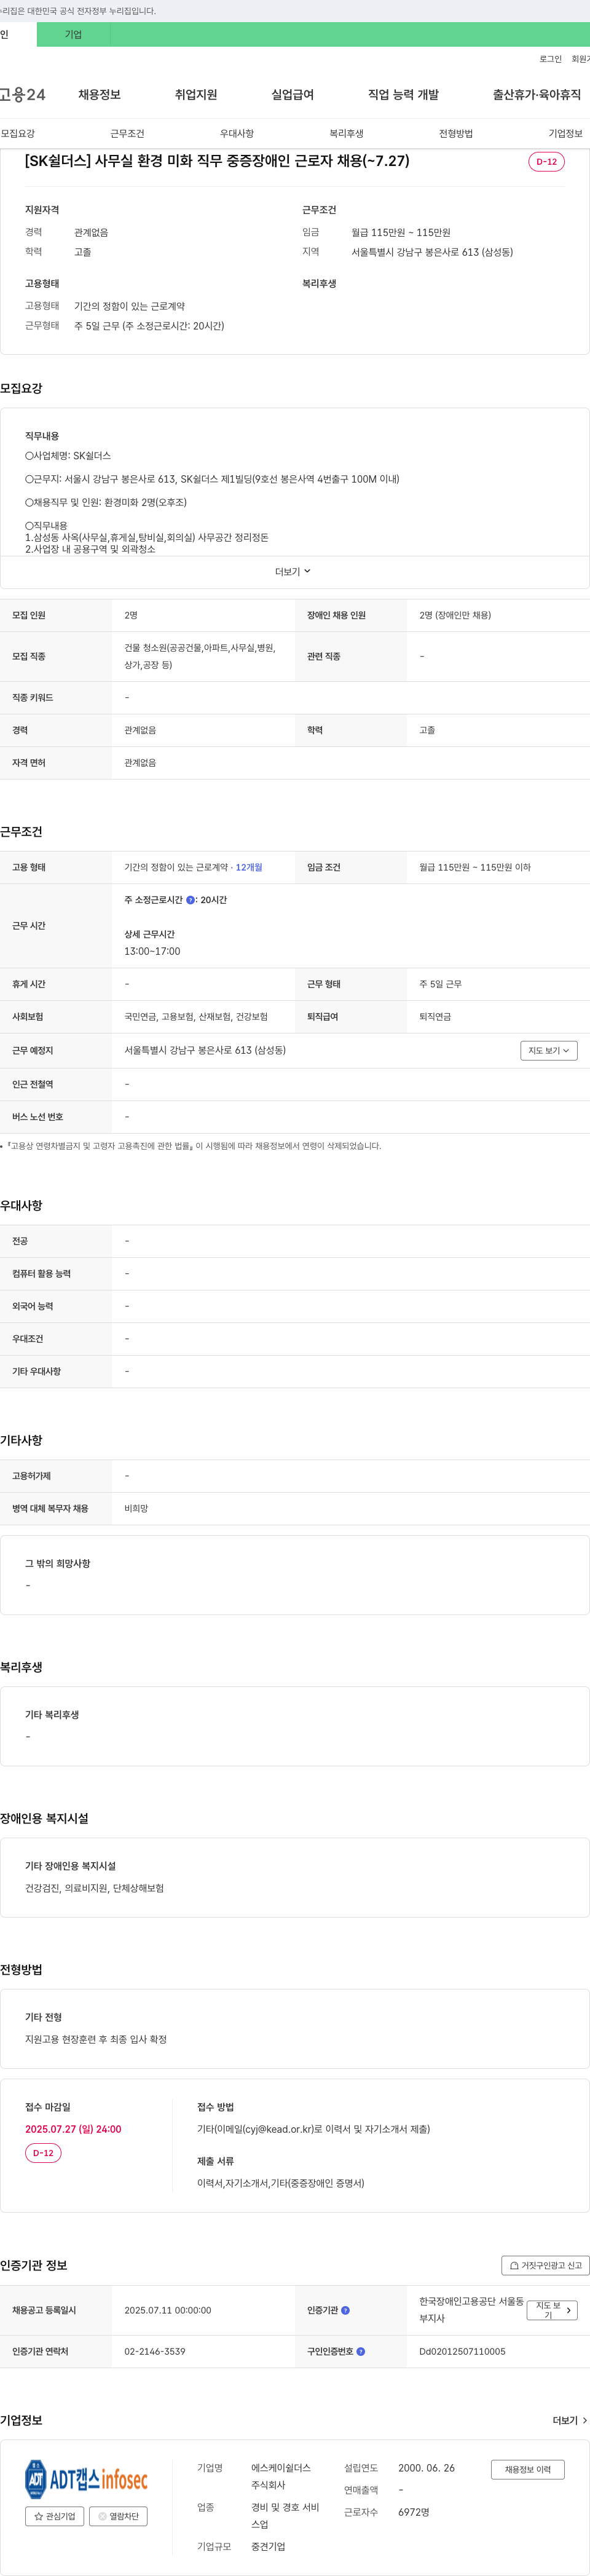Click the 월급 115만원 ~ 115만원 이하 wage cell
This screenshot has height=2576, width=590.
[x=475, y=868]
